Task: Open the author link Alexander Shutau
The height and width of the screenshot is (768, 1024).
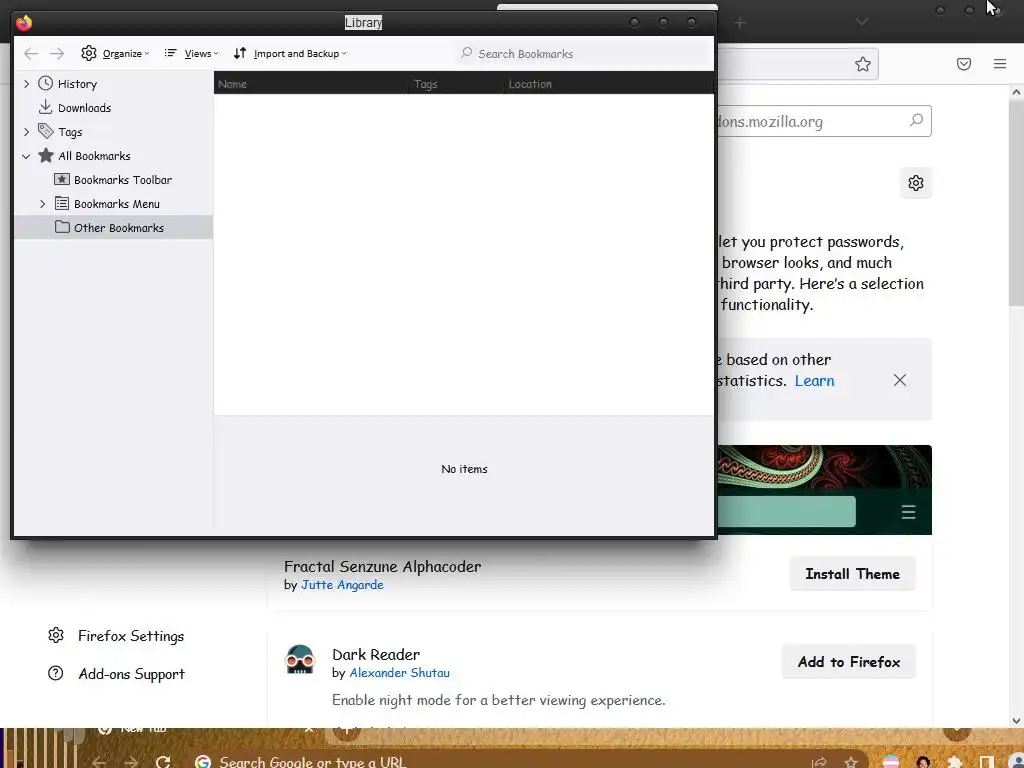Action: tap(399, 673)
